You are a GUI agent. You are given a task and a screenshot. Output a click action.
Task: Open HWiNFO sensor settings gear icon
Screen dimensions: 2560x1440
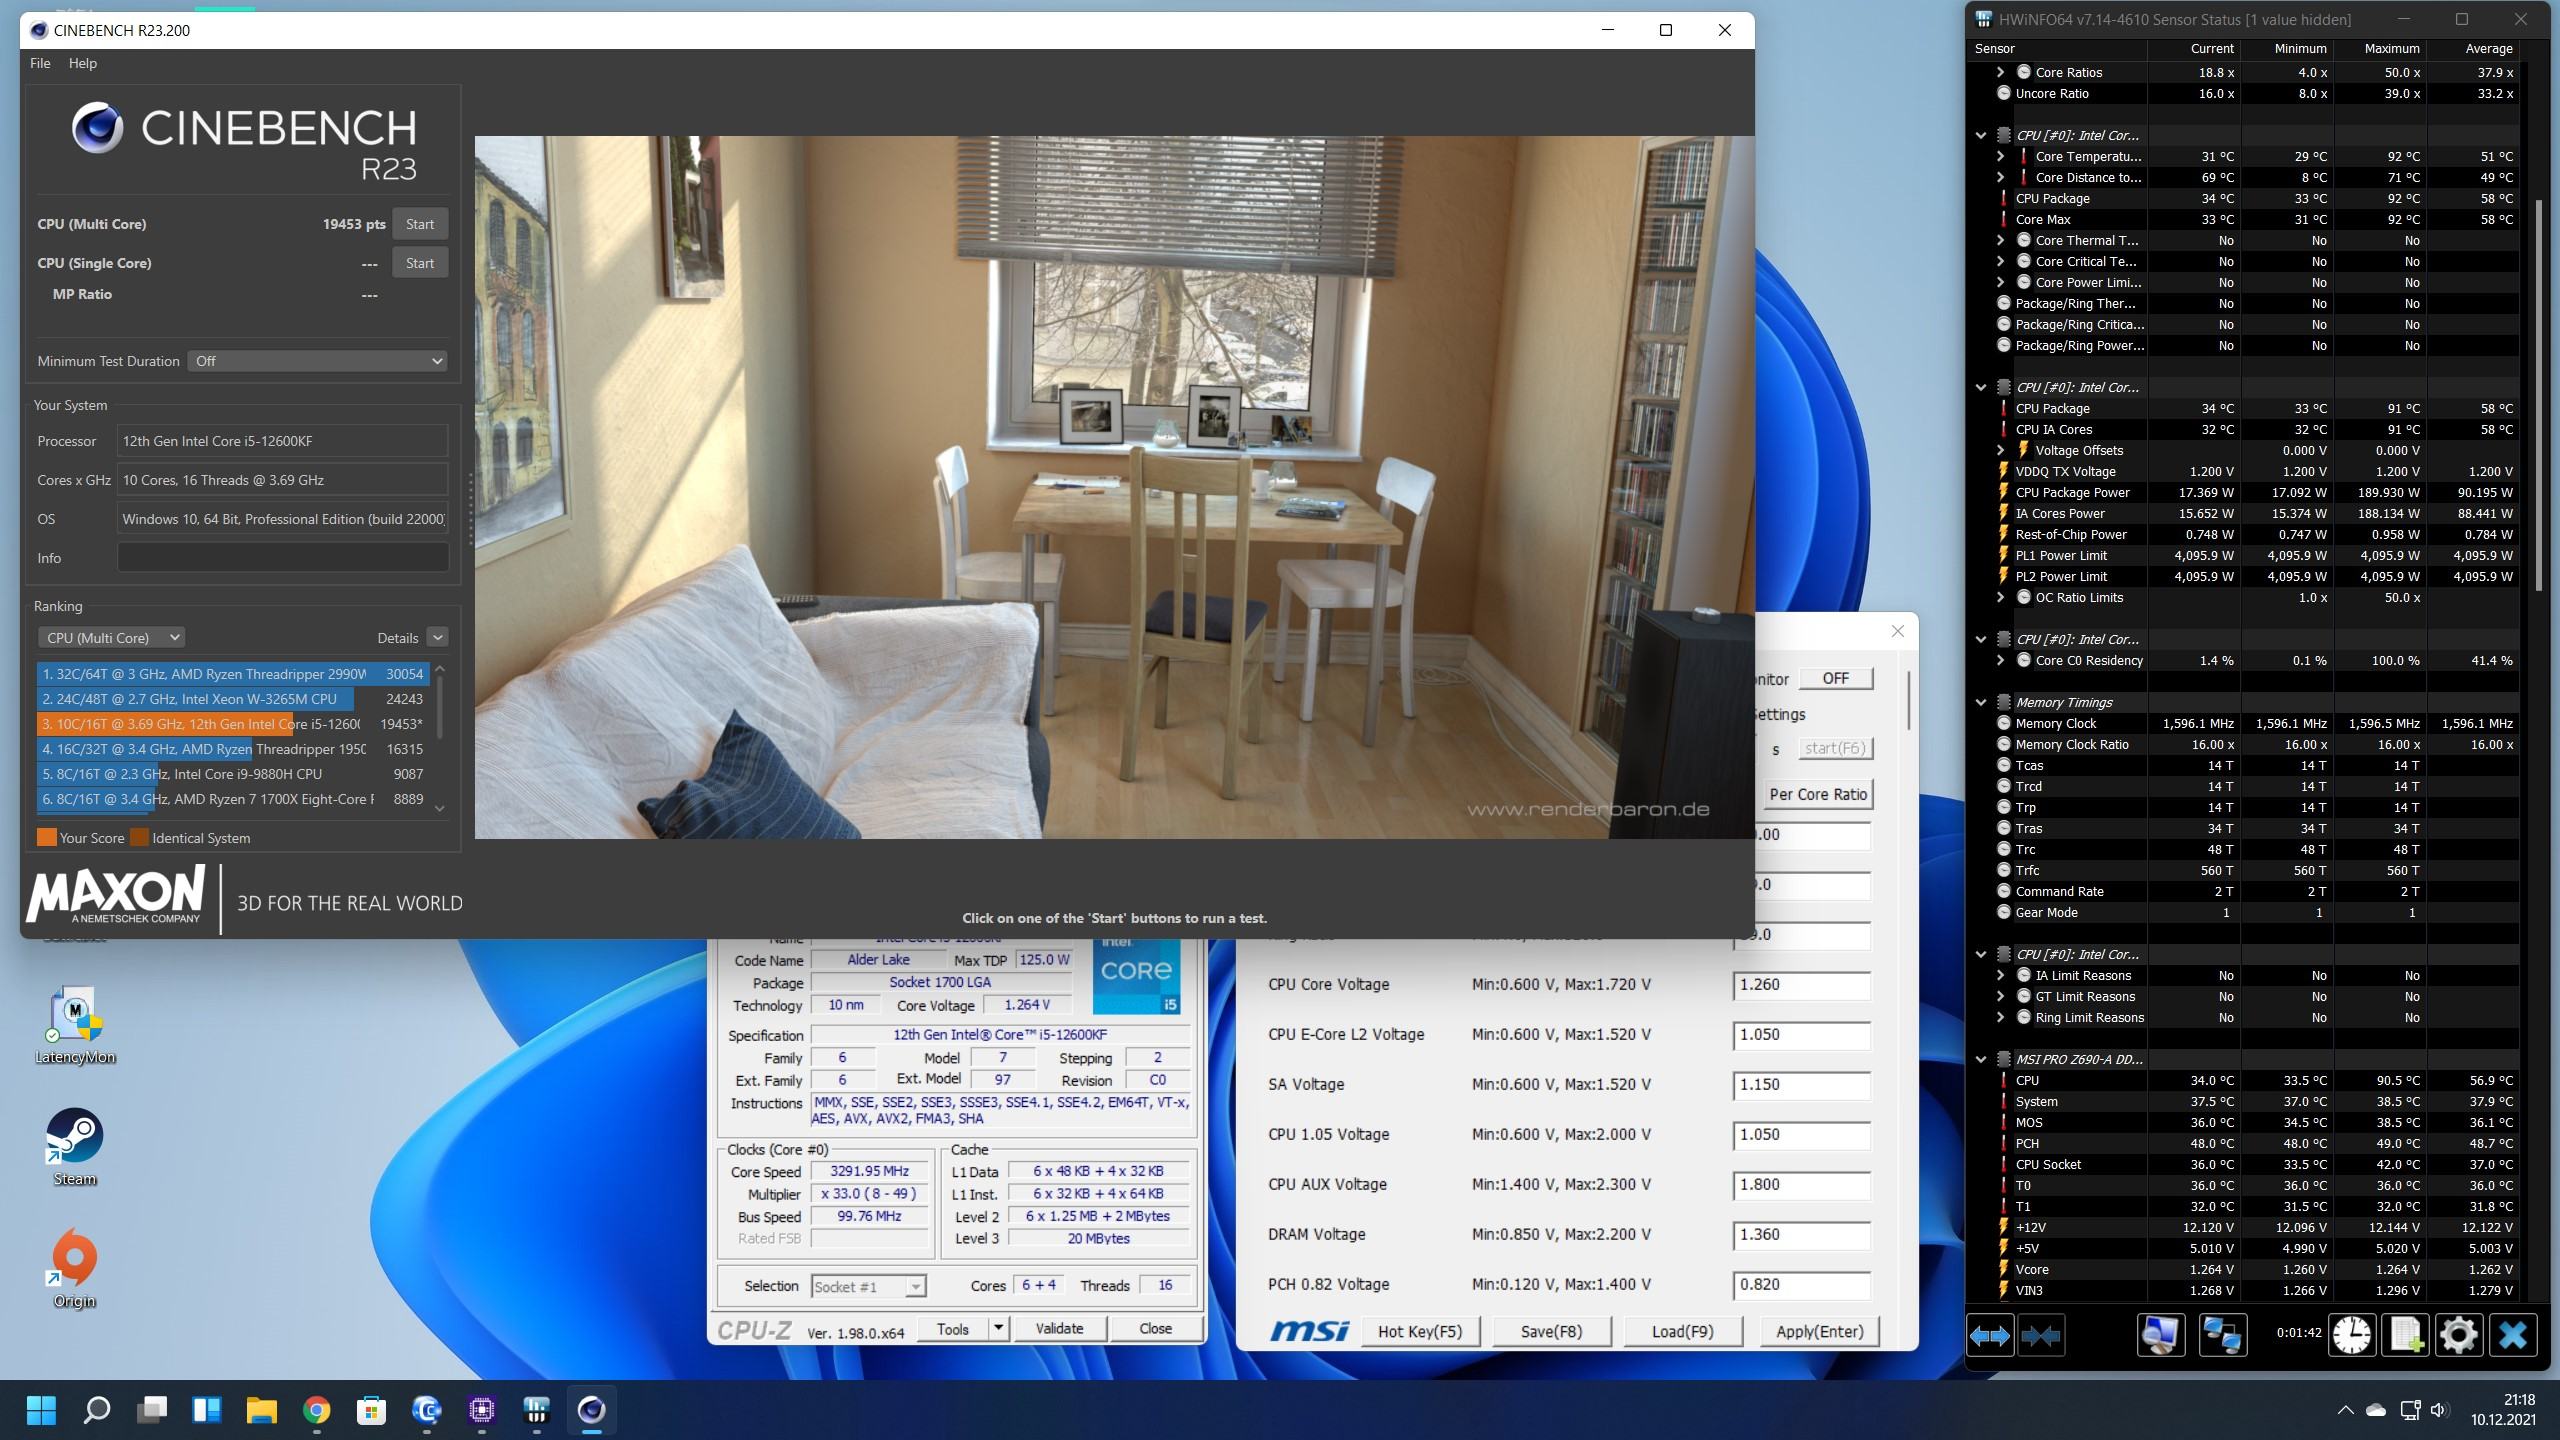point(2459,1335)
